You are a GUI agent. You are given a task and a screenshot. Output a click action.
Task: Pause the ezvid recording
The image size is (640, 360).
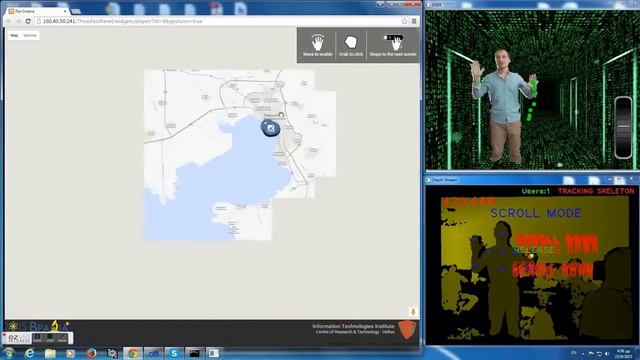[x=38, y=338]
